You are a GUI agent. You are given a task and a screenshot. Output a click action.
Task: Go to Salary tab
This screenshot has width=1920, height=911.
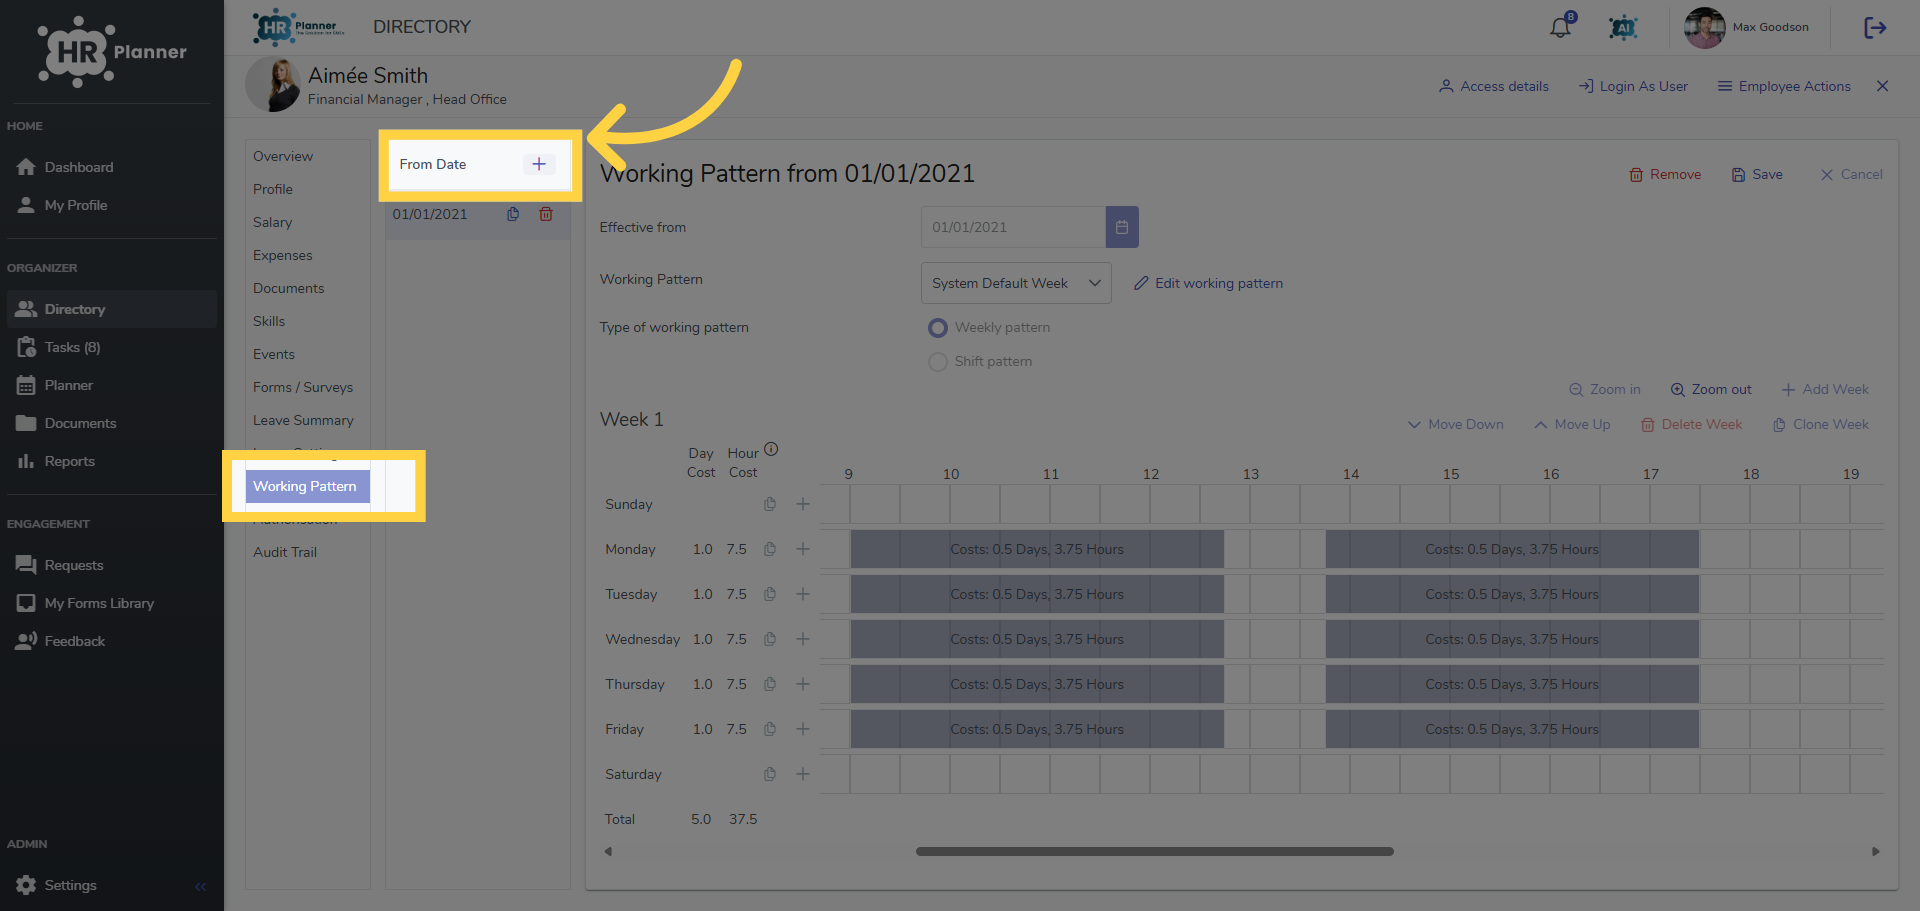[x=272, y=222]
